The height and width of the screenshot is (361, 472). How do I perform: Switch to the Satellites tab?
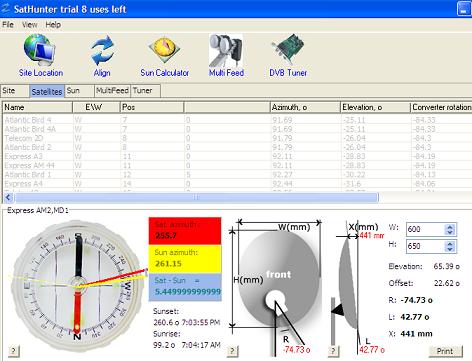47,91
